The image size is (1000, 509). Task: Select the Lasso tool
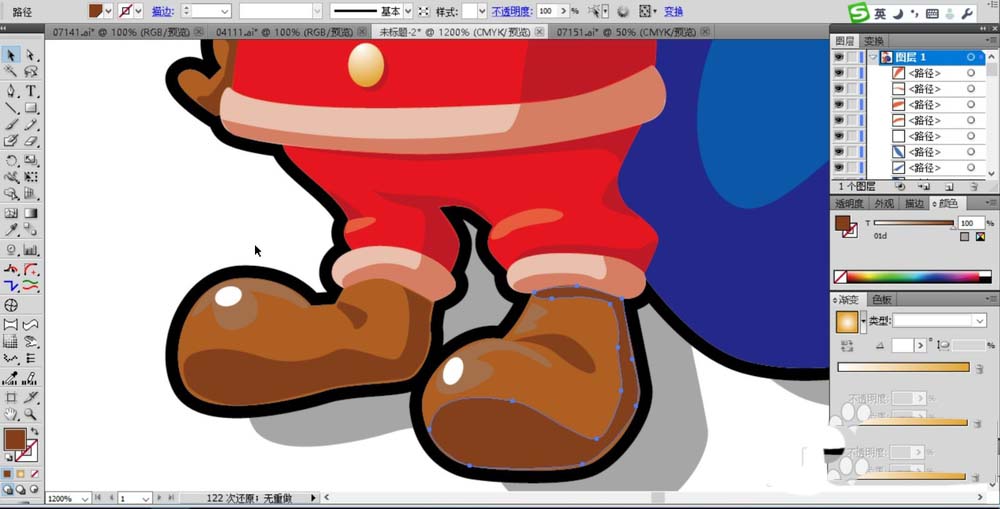[30, 71]
